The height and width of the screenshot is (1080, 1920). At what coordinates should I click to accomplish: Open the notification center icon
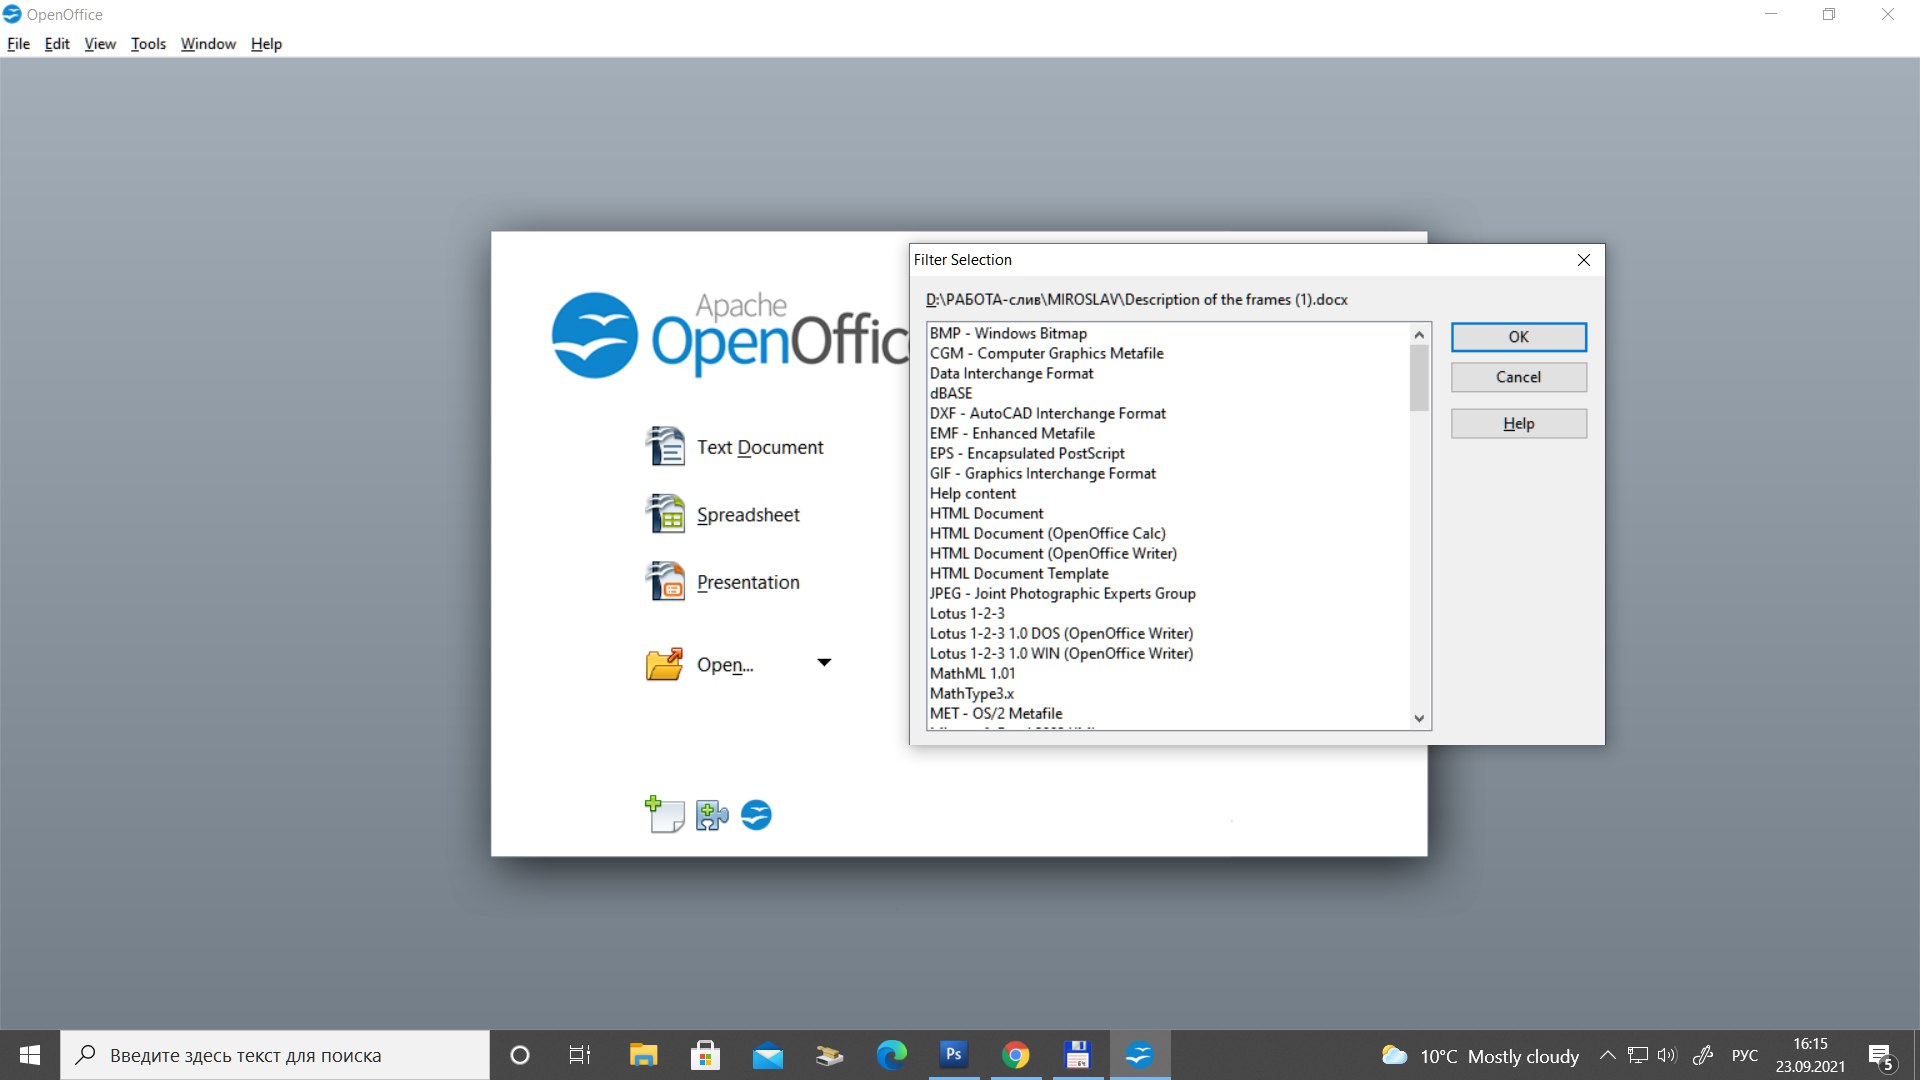pos(1881,1056)
